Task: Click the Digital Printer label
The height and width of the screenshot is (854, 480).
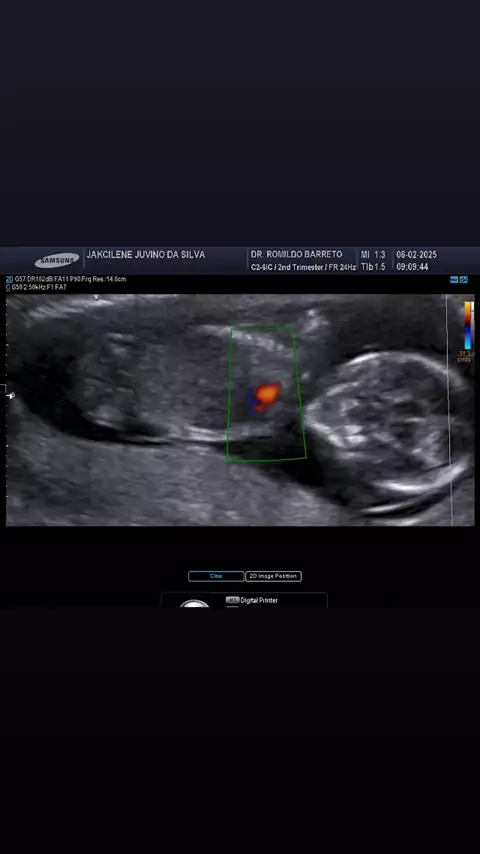Action: click(259, 600)
